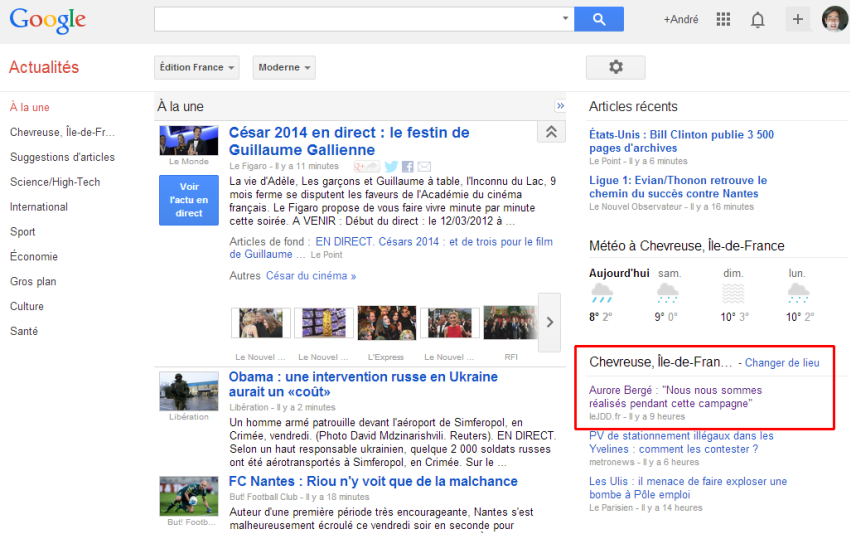Show next photos with carousel arrow
851x534 pixels.
[x=549, y=322]
